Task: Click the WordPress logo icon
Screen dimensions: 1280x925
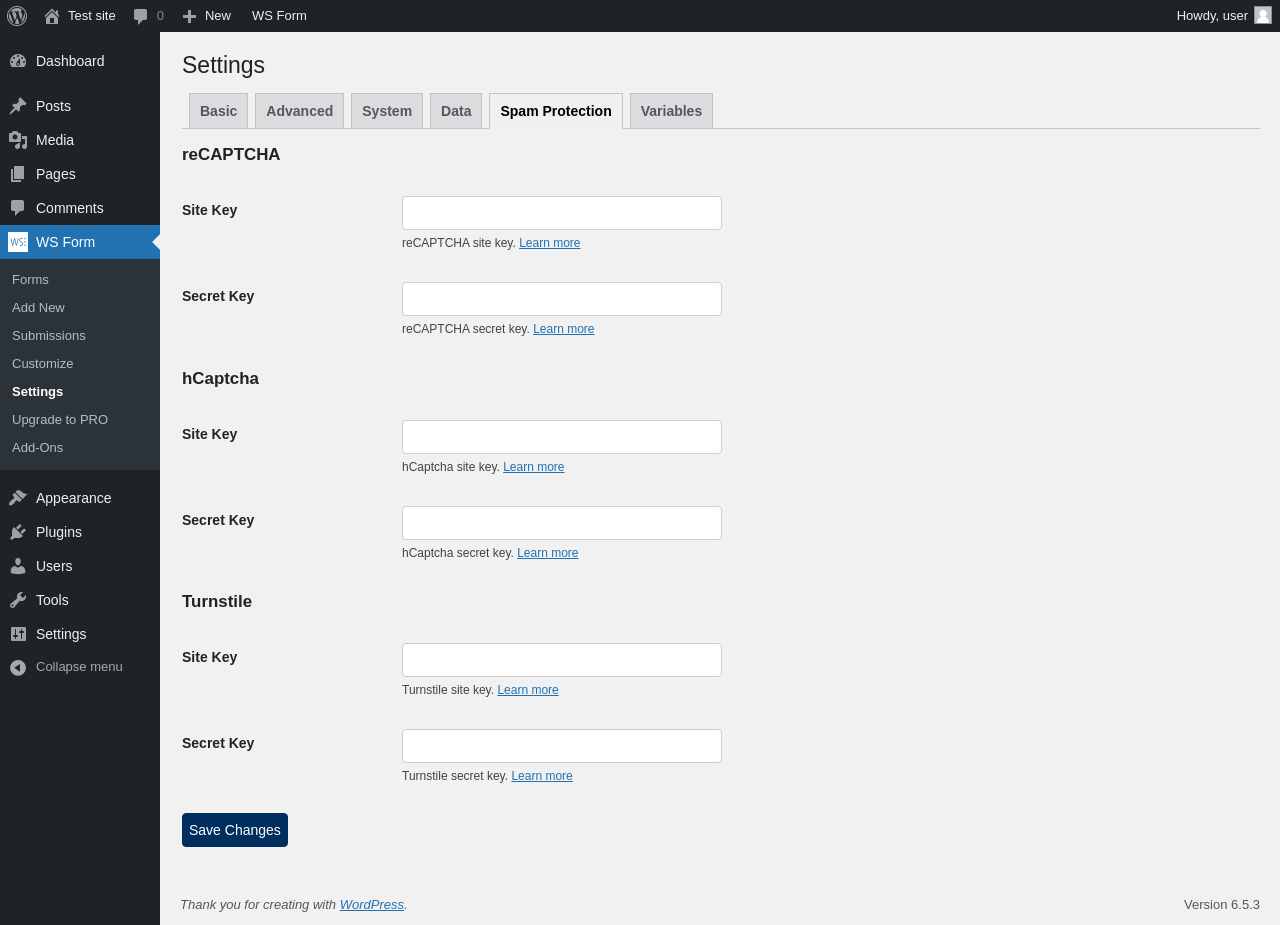Action: click(17, 16)
